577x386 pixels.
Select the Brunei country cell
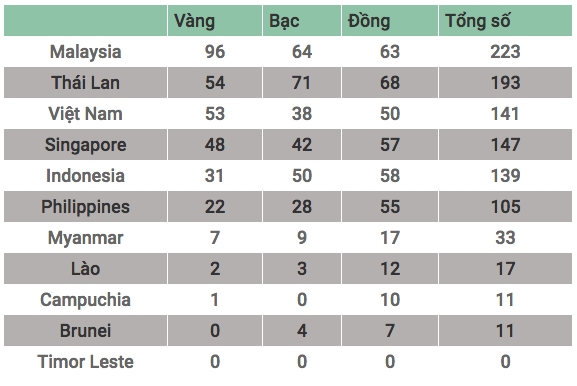pos(85,330)
